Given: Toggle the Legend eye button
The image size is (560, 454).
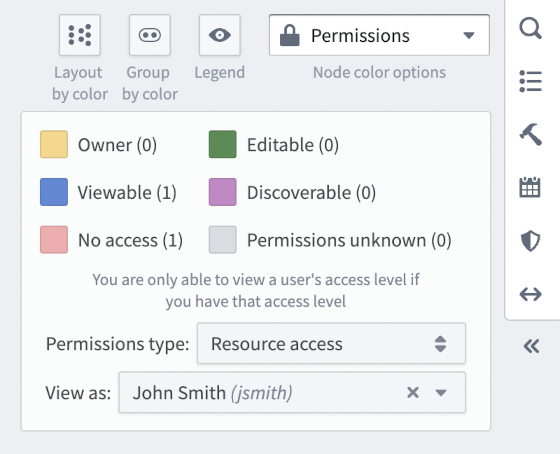Looking at the screenshot, I should pyautogui.click(x=220, y=35).
